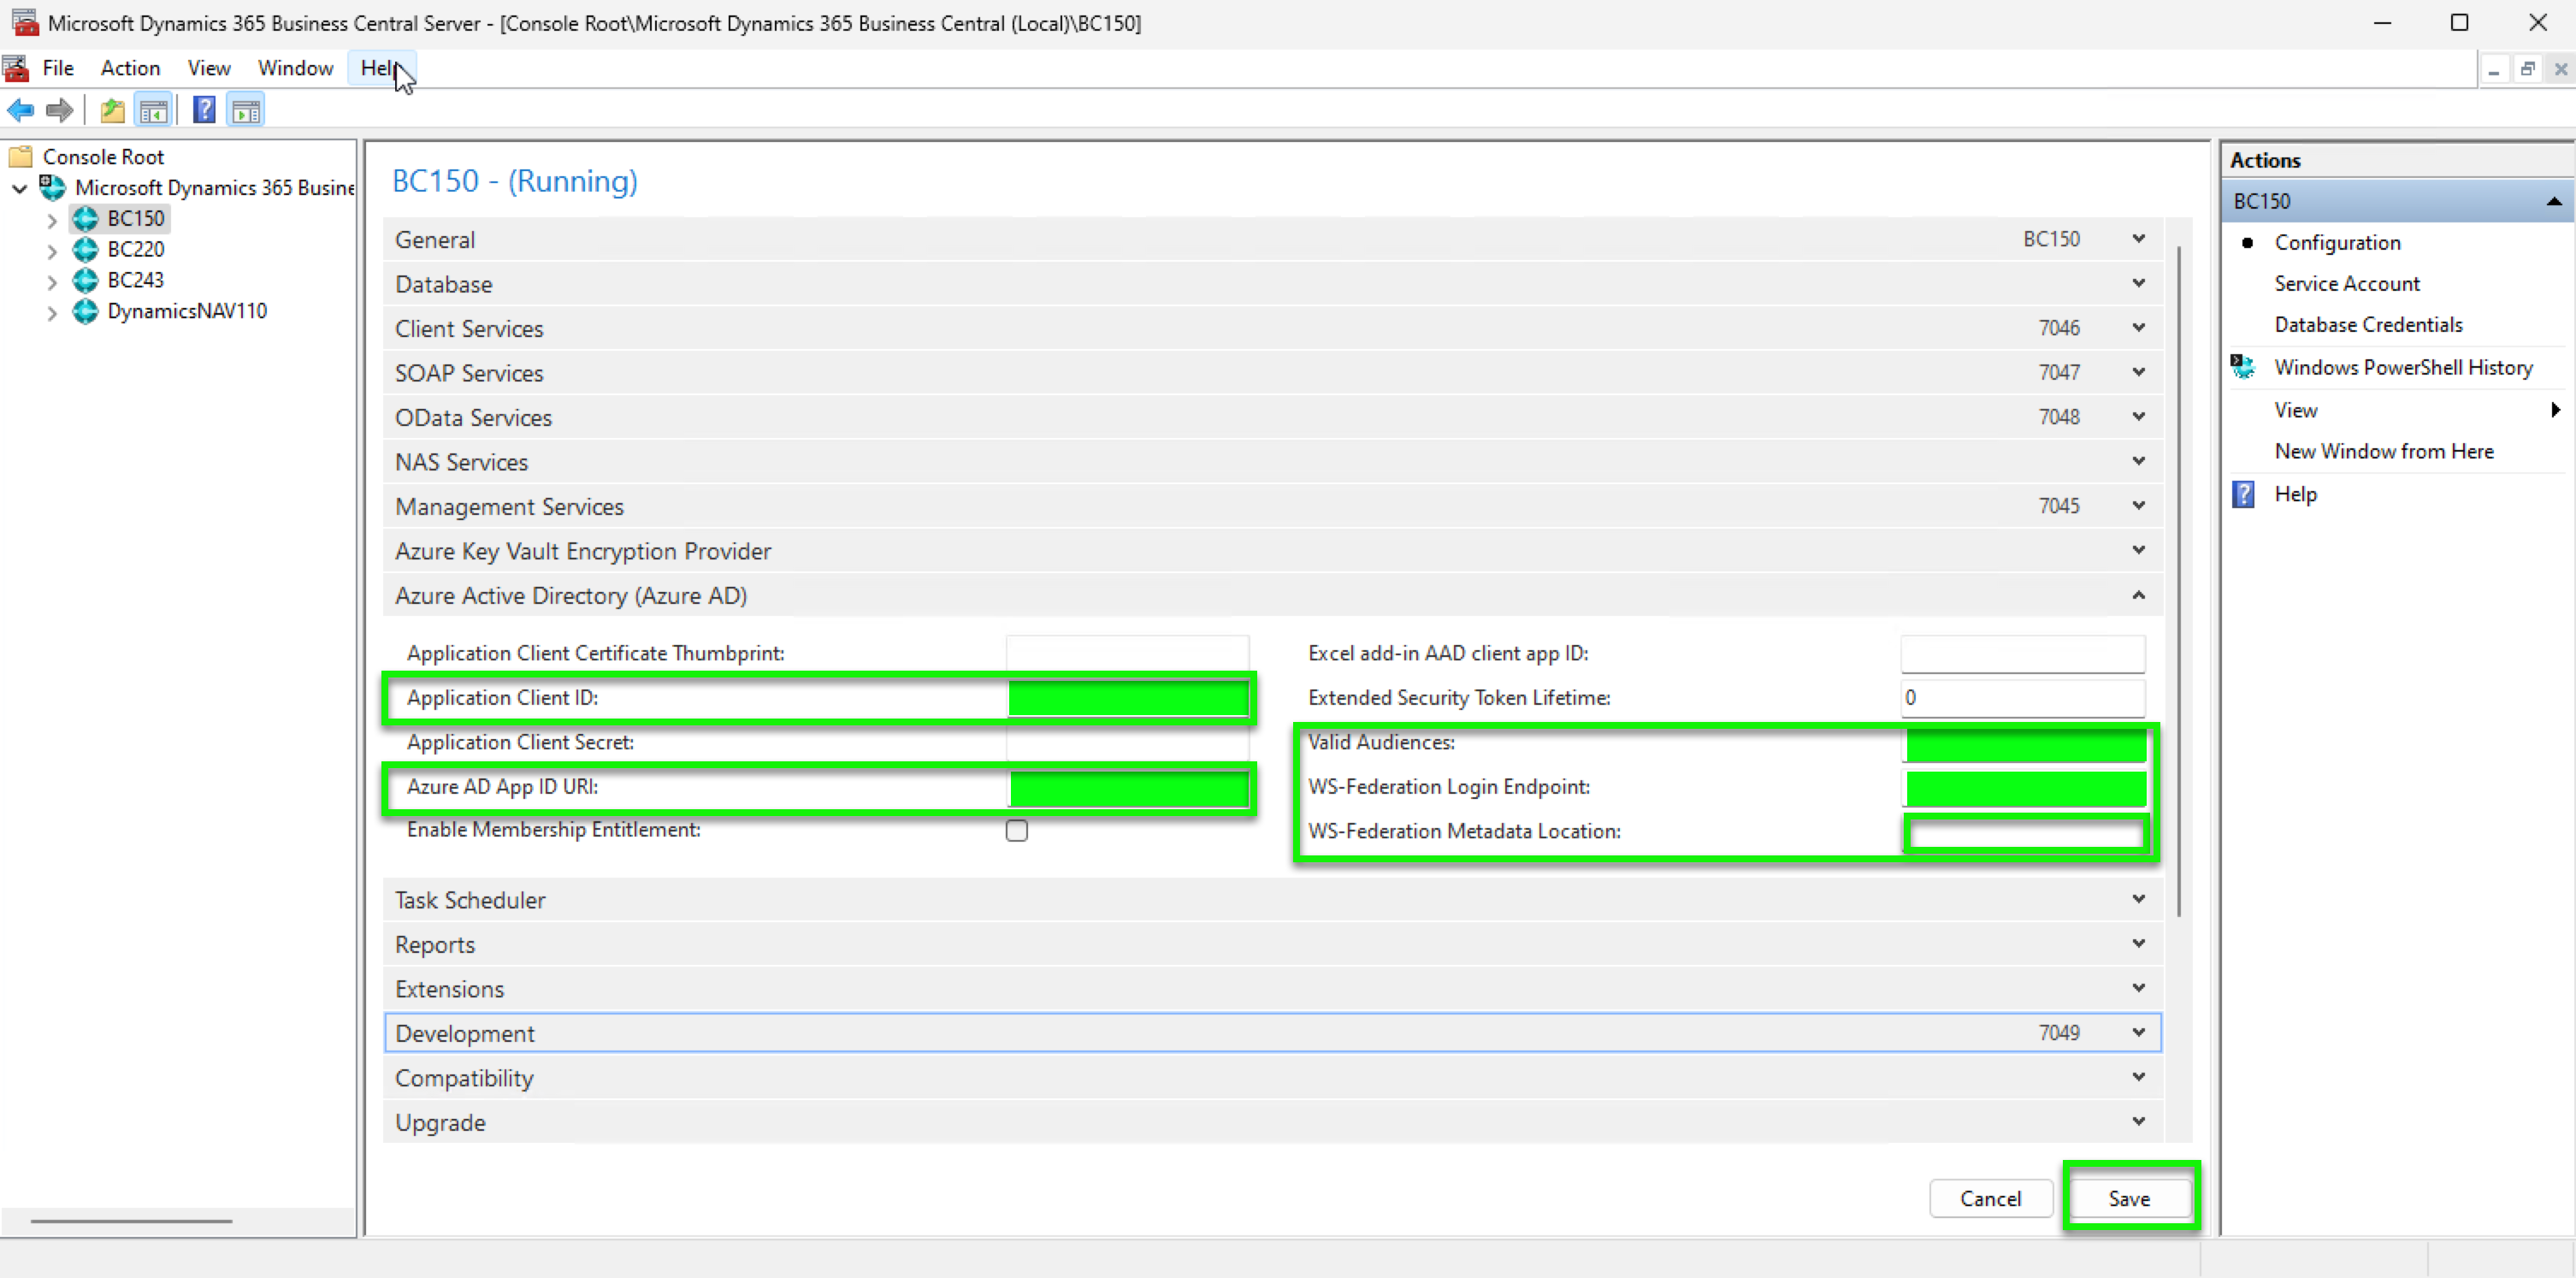Click the console icon beside the File menu
The width and height of the screenshot is (2576, 1278).
pos(16,68)
